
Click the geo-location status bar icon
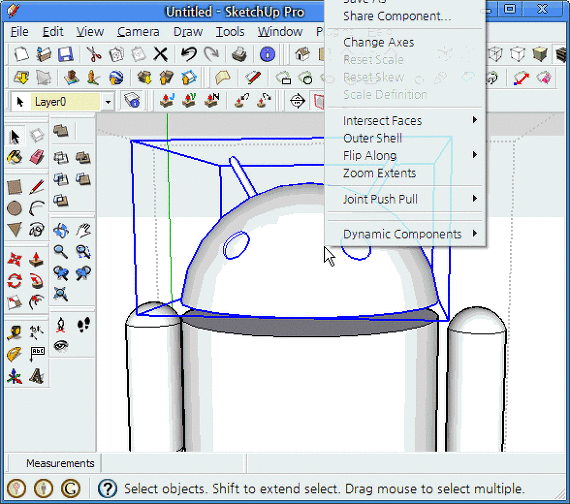click(16, 489)
